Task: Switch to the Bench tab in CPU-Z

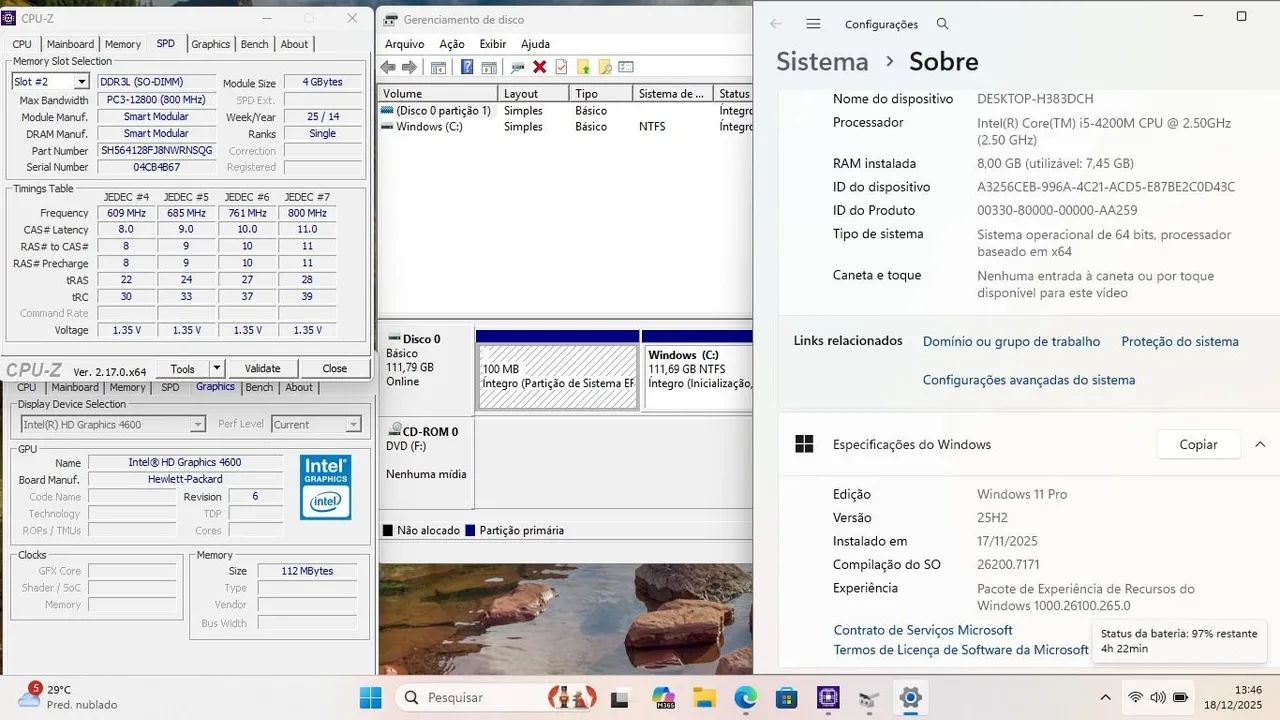Action: (254, 43)
